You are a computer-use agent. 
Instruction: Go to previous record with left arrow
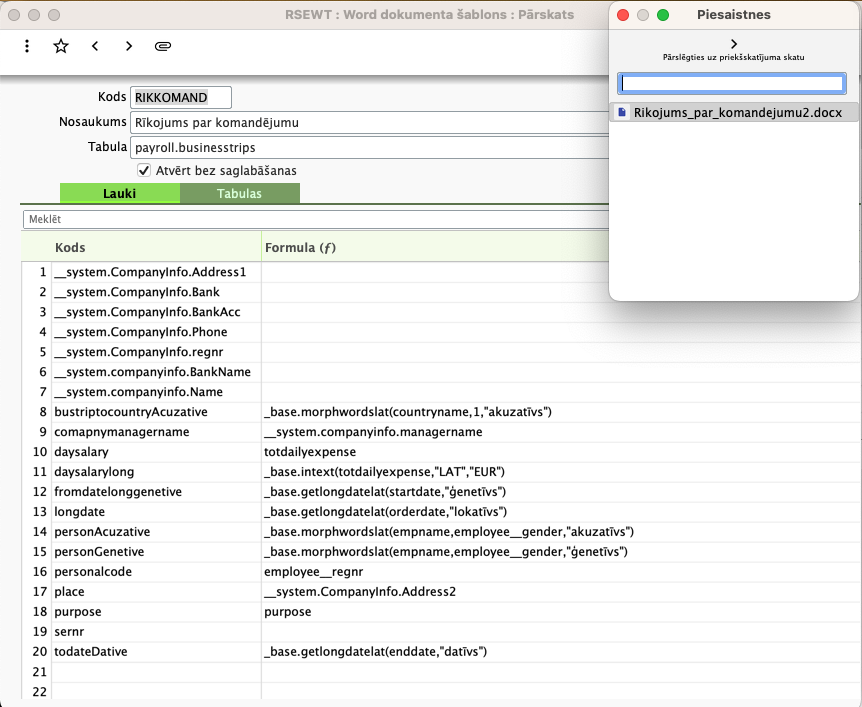pyautogui.click(x=95, y=46)
